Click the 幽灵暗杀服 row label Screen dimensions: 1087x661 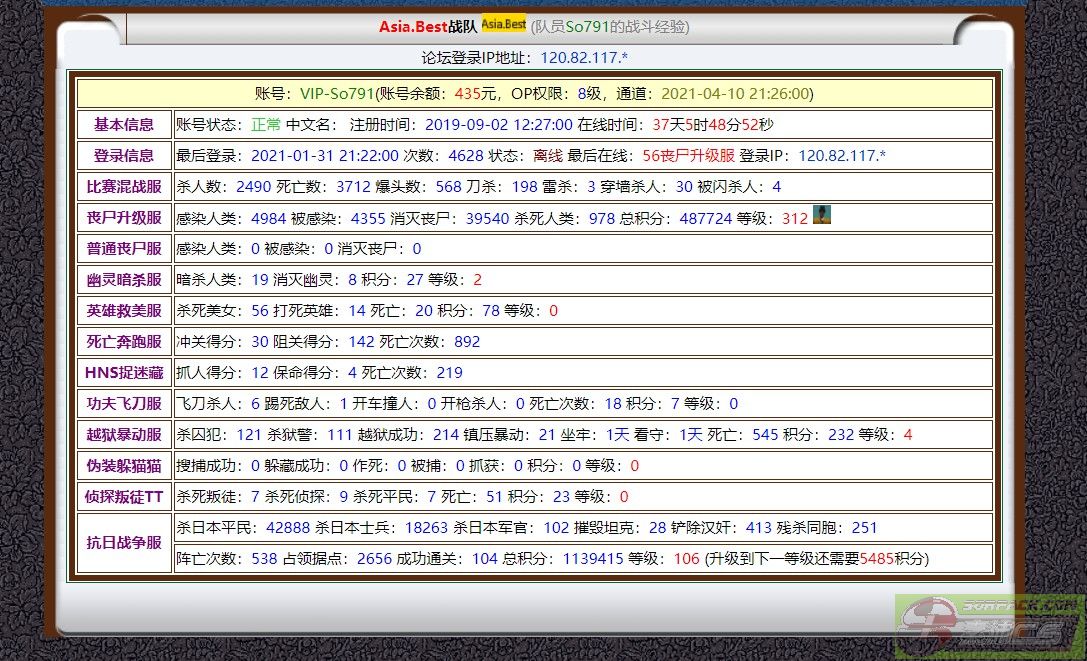pos(124,280)
